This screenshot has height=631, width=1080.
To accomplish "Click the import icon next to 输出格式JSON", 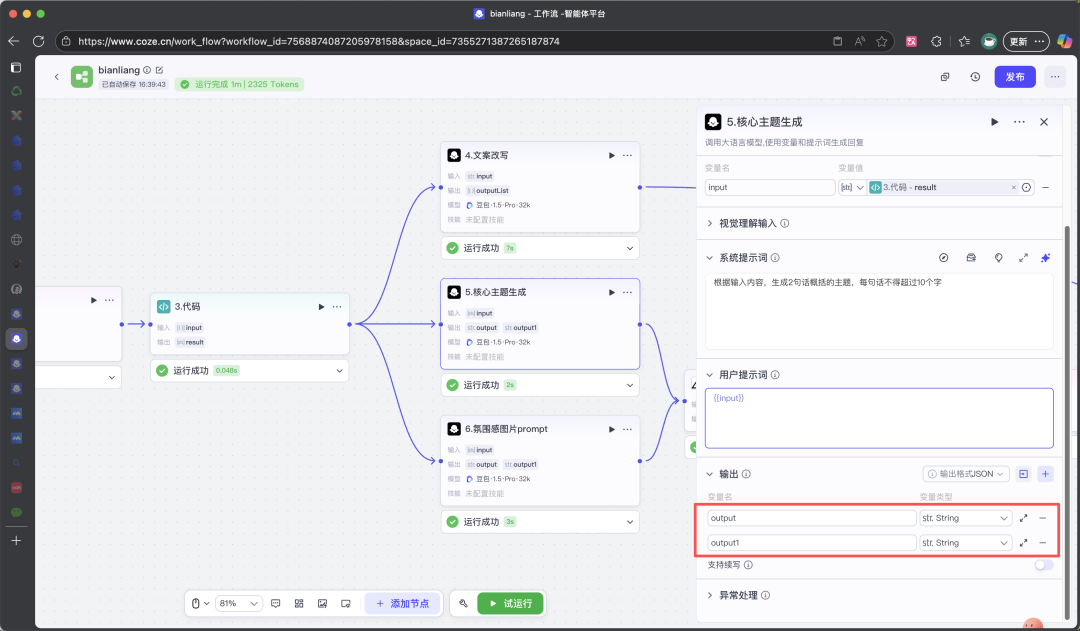I will 1024,474.
